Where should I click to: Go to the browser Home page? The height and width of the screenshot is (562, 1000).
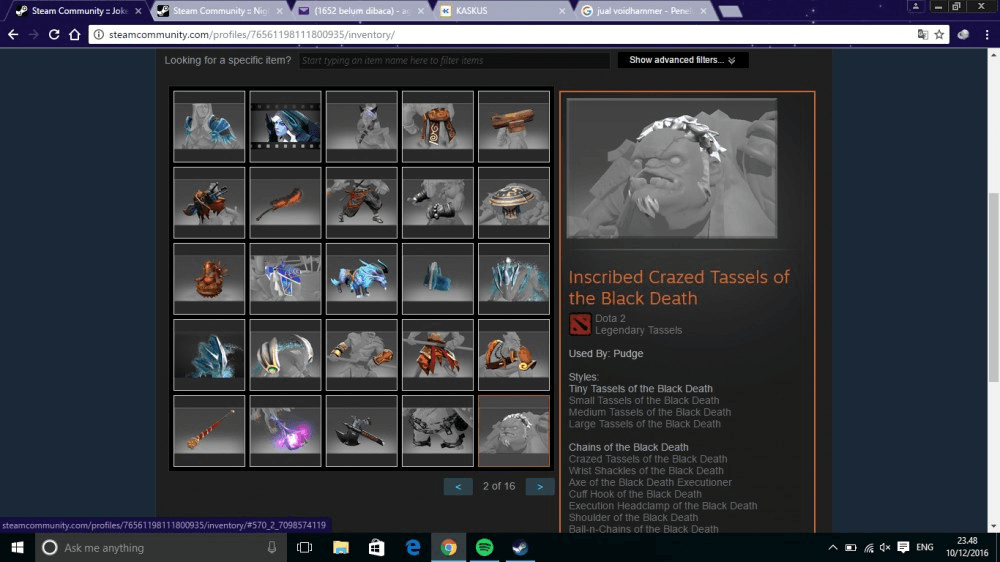75,34
